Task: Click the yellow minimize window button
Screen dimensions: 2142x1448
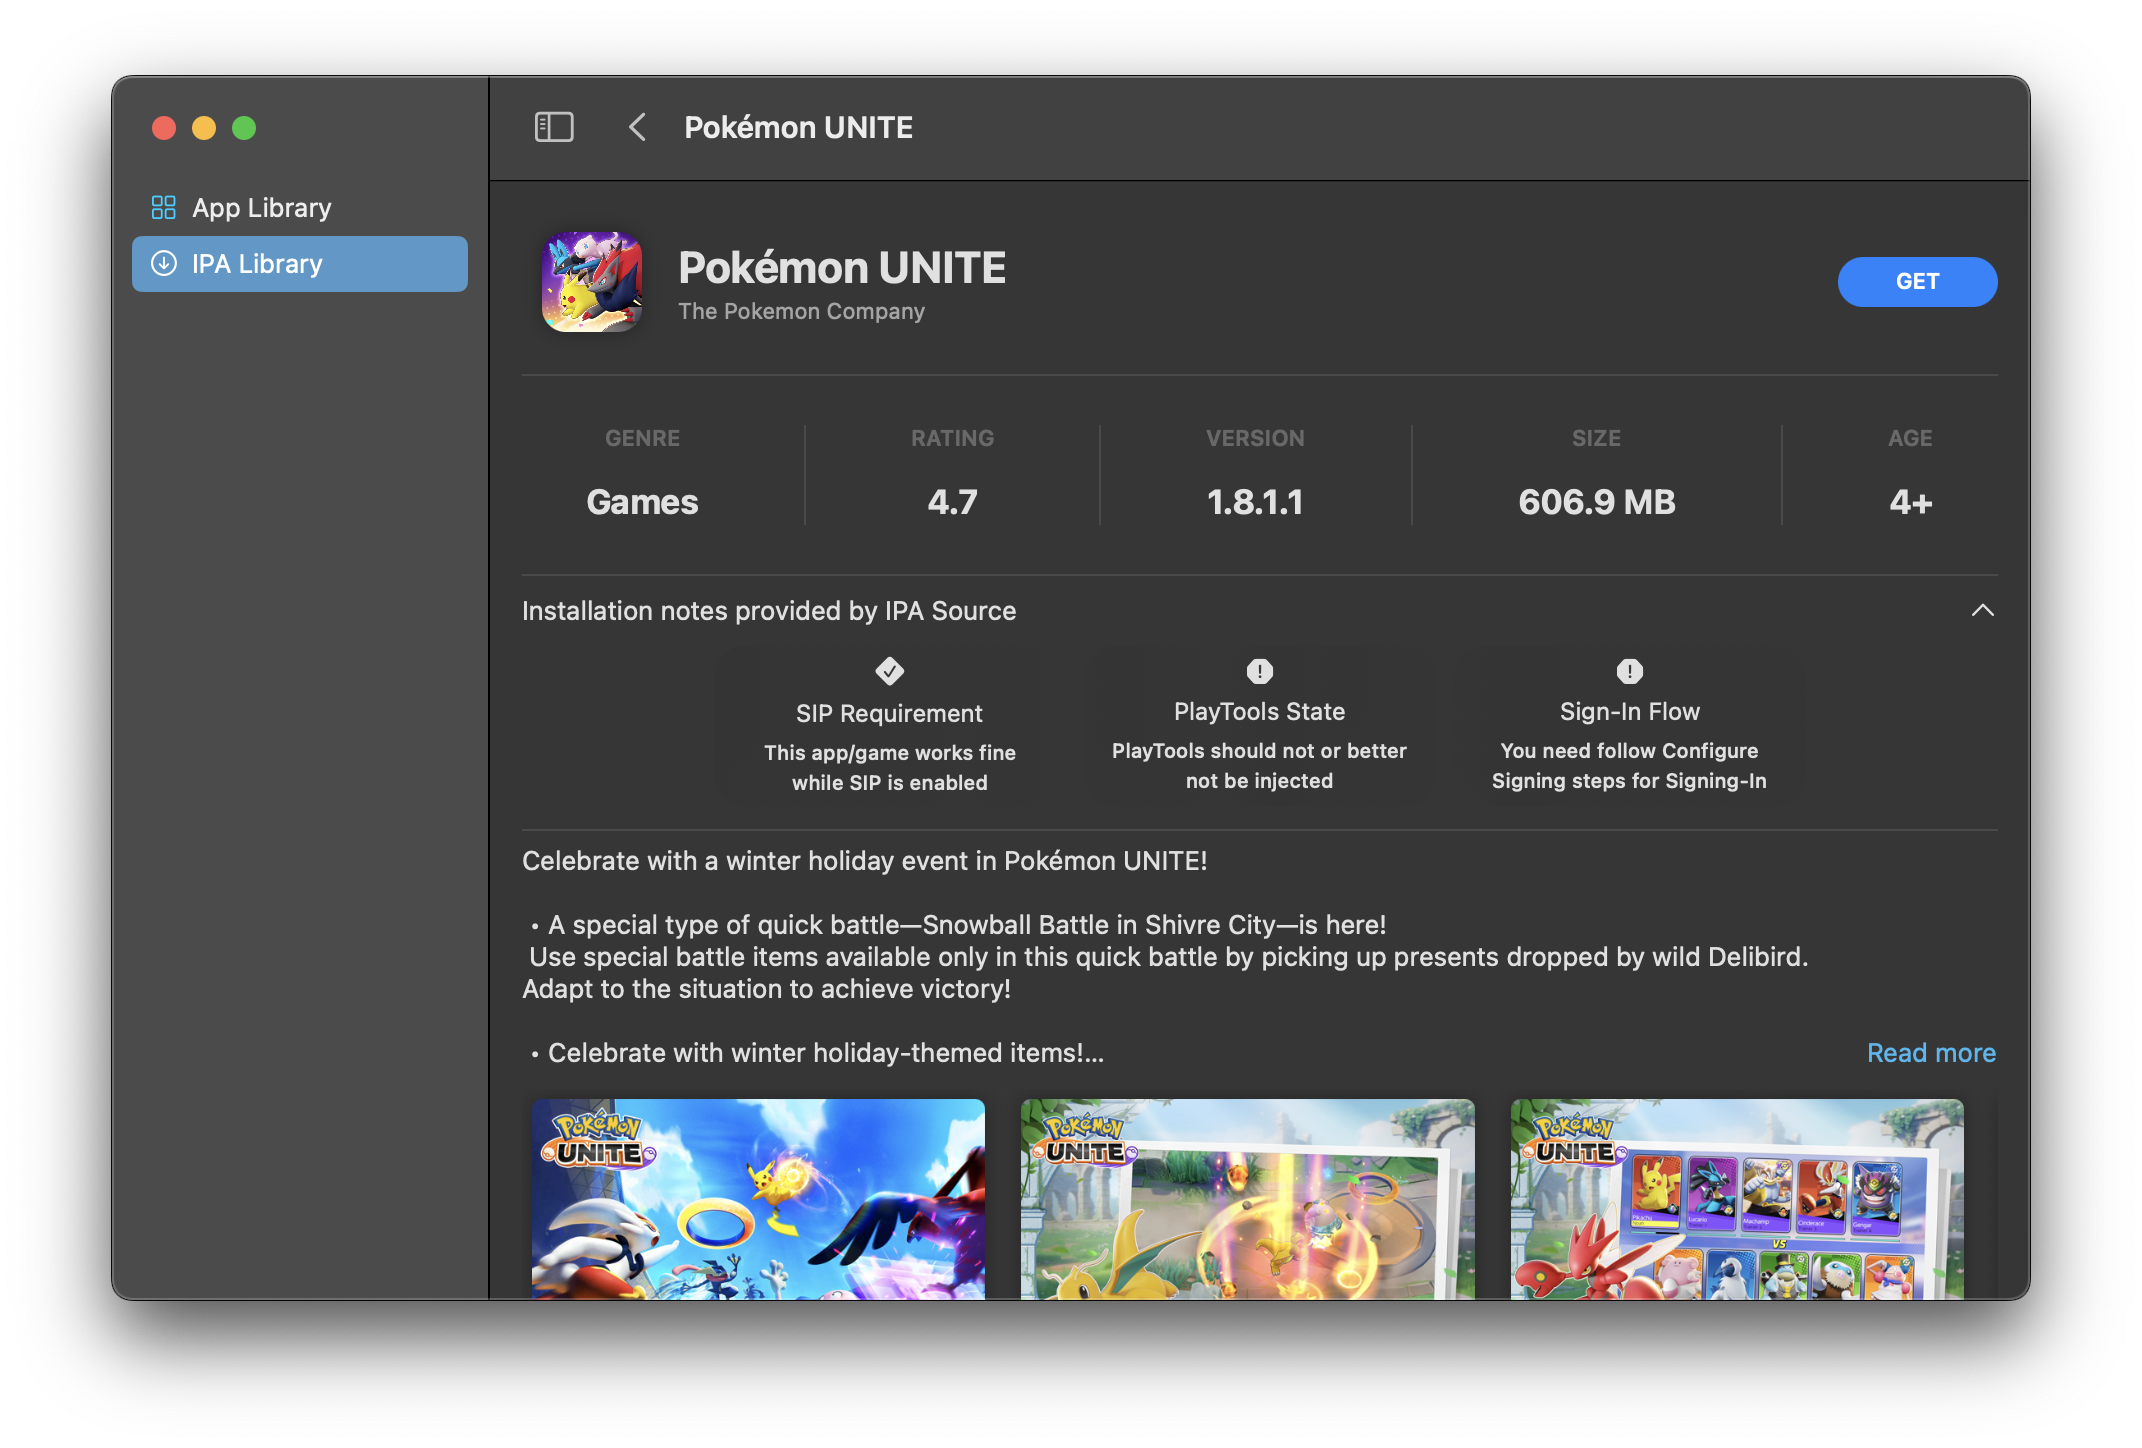Action: point(204,128)
